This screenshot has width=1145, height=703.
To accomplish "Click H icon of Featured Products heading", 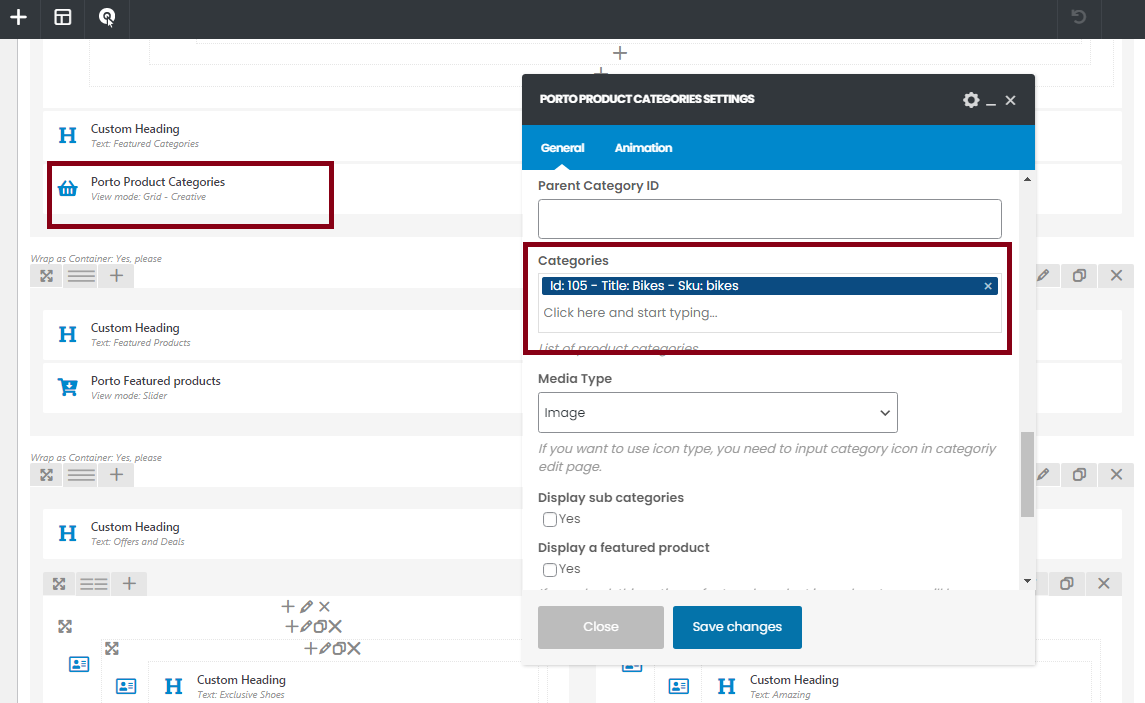I will [x=67, y=334].
